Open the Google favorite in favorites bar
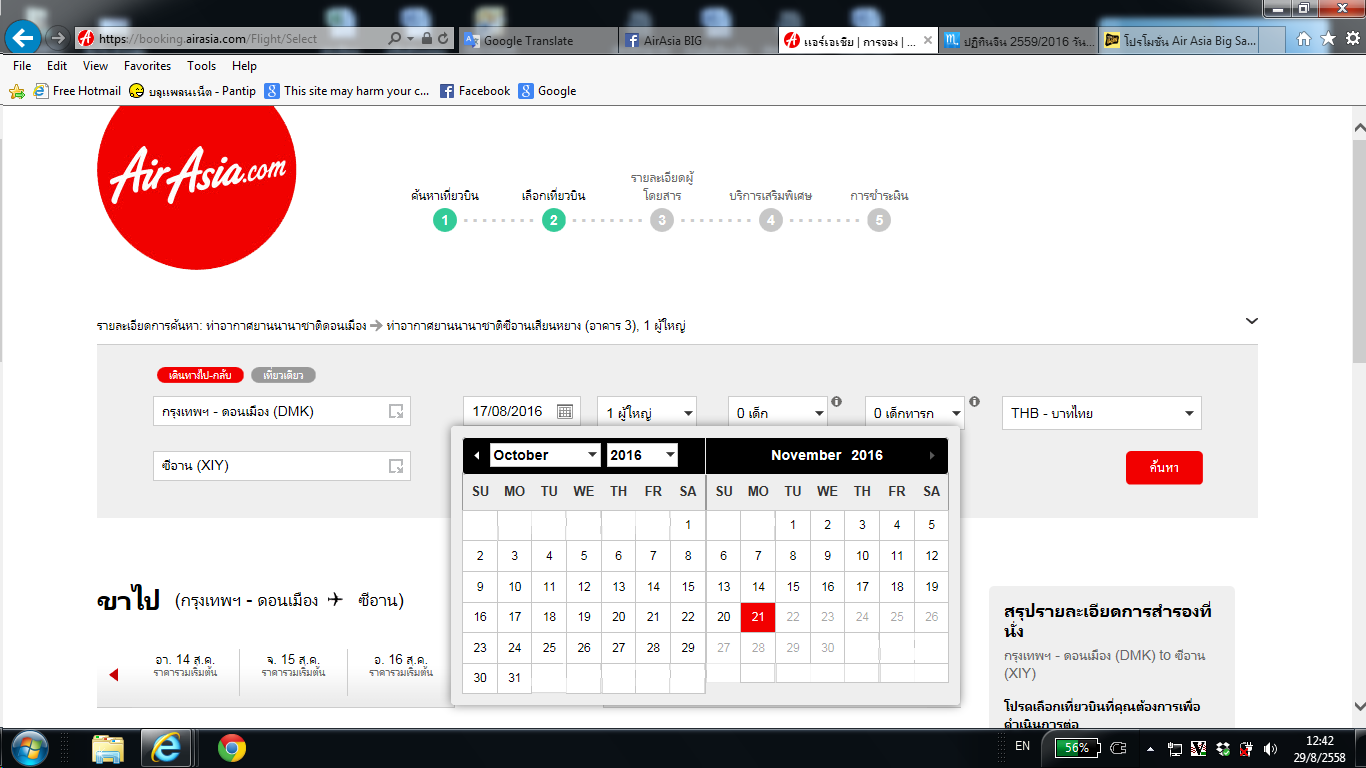Screen dimensions: 1366x768 click(547, 91)
